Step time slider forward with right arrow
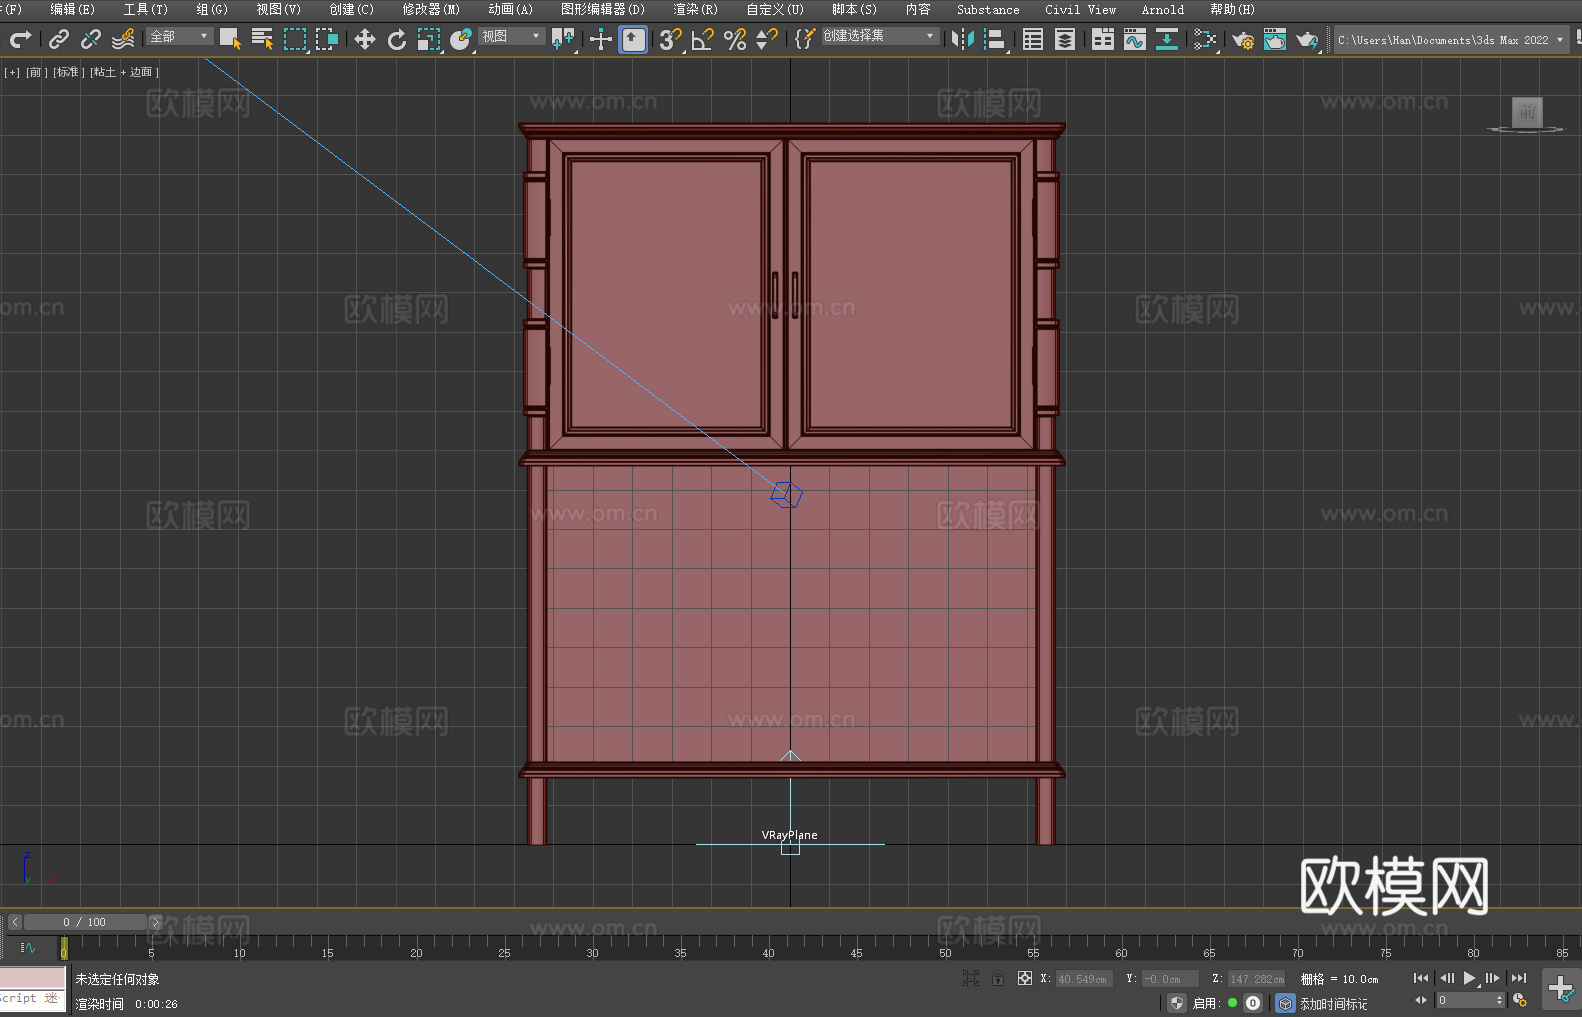 pos(155,922)
